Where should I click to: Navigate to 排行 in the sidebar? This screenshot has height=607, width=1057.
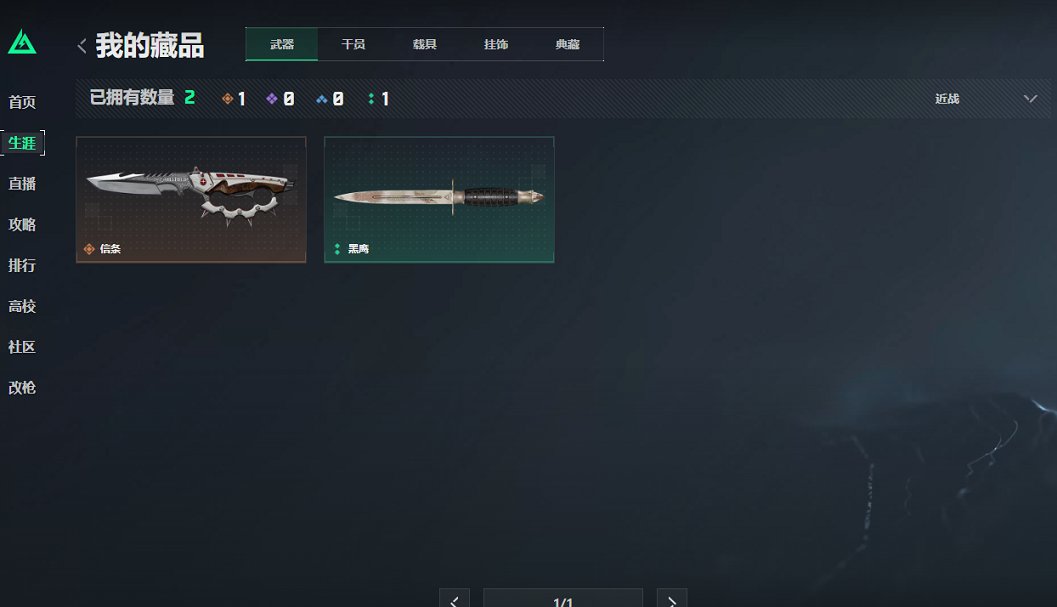coord(22,265)
